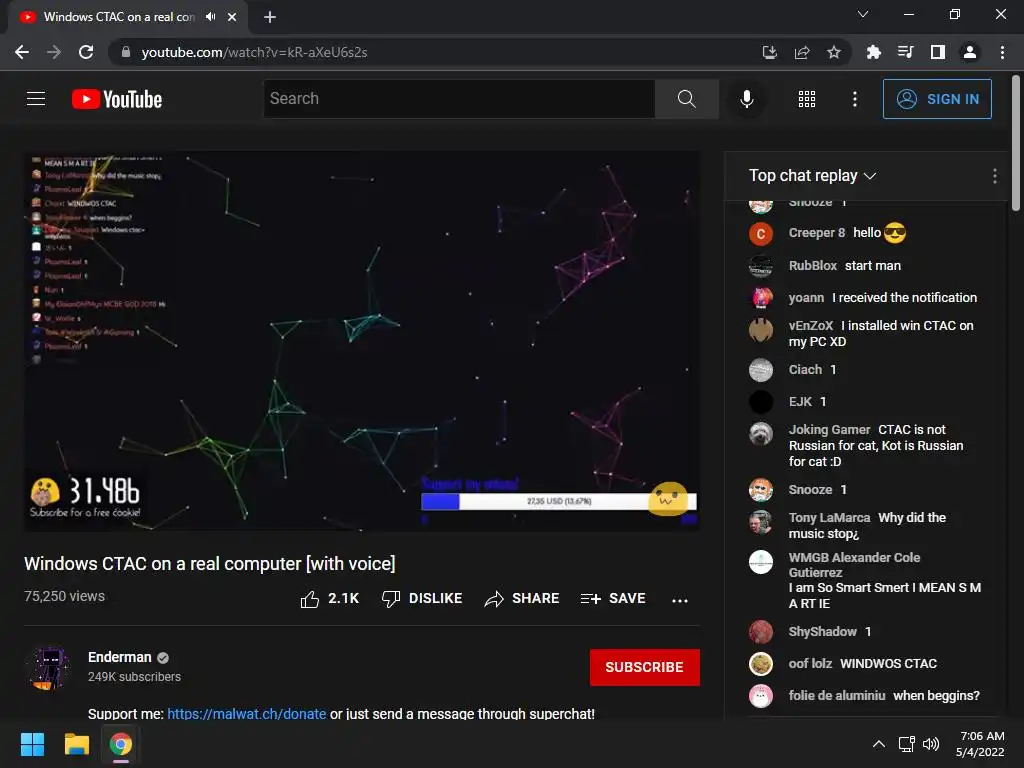Click the address bar URL
The height and width of the screenshot is (768, 1024).
[x=254, y=52]
